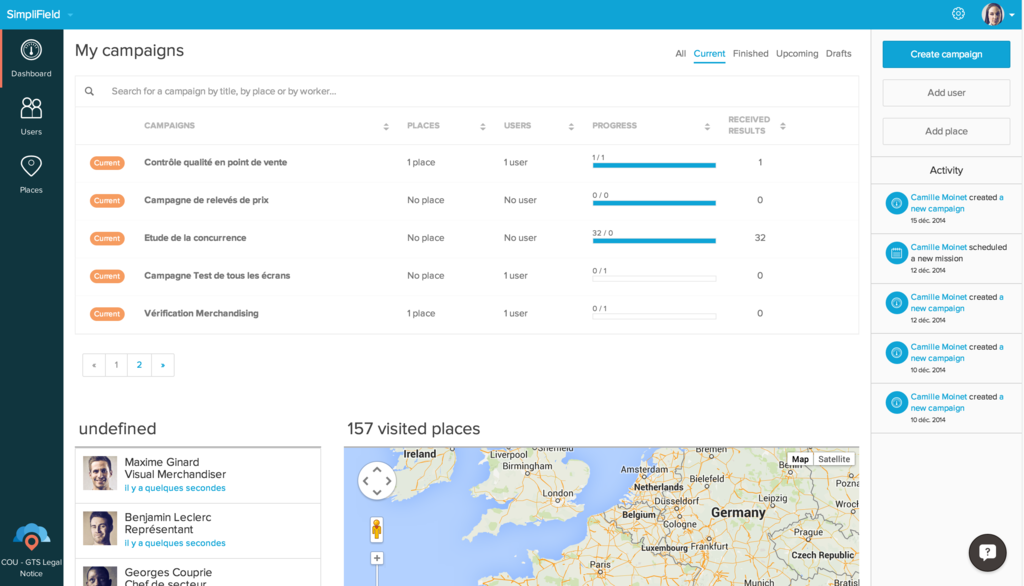This screenshot has width=1024, height=586.
Task: Click the Create campaign button
Action: point(945,54)
